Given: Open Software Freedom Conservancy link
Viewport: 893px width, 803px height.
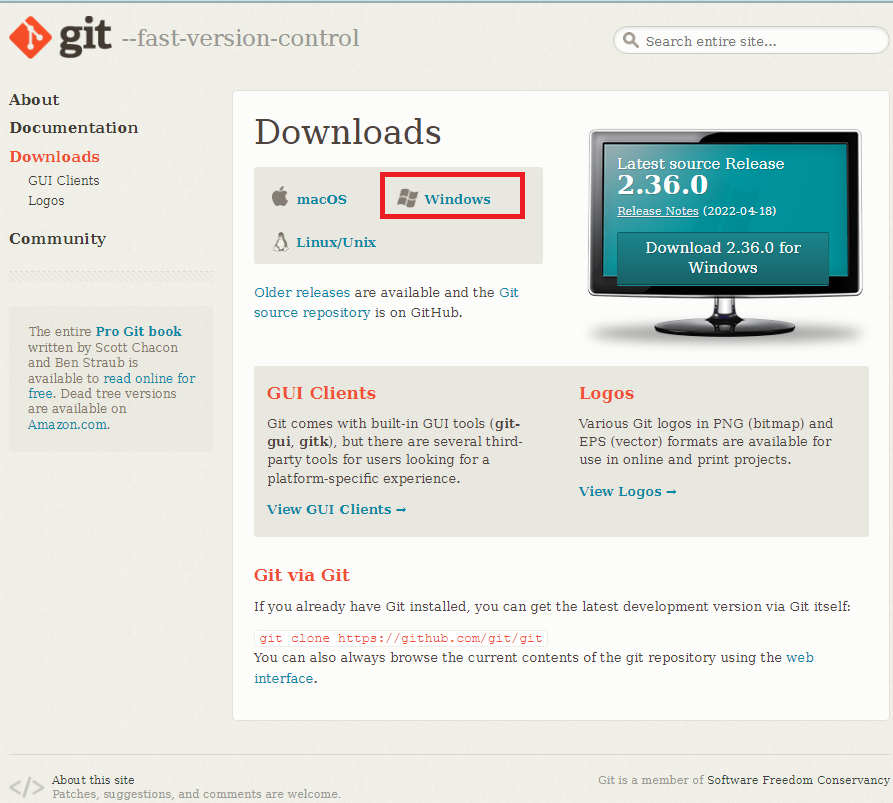Looking at the screenshot, I should pos(798,780).
